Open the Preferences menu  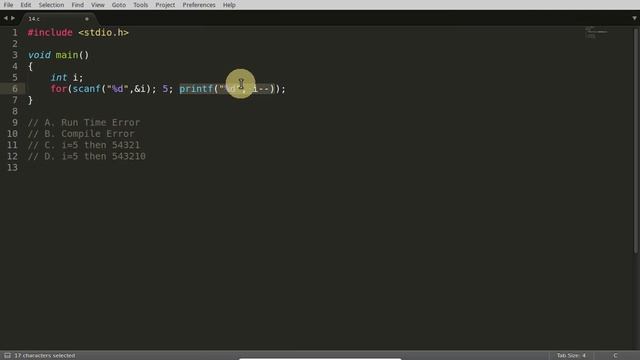tap(199, 5)
